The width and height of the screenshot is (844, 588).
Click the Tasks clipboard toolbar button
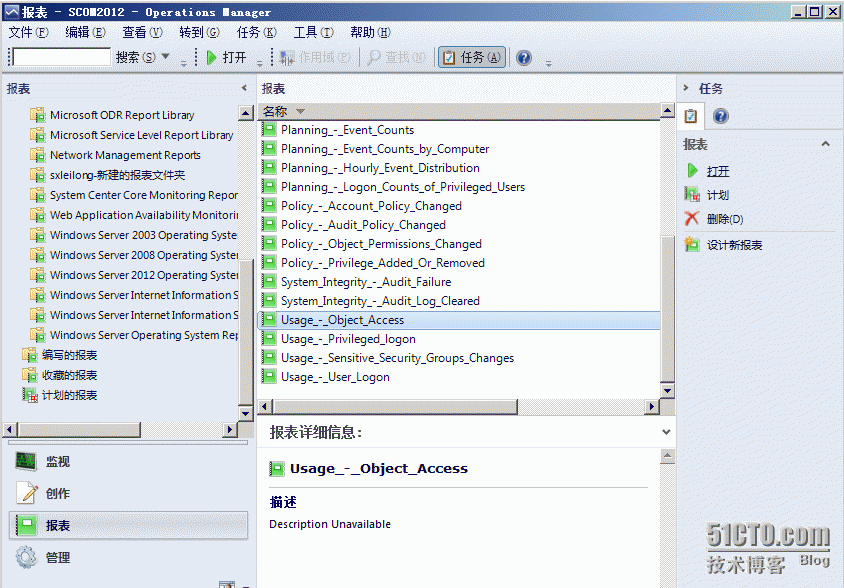pos(472,57)
